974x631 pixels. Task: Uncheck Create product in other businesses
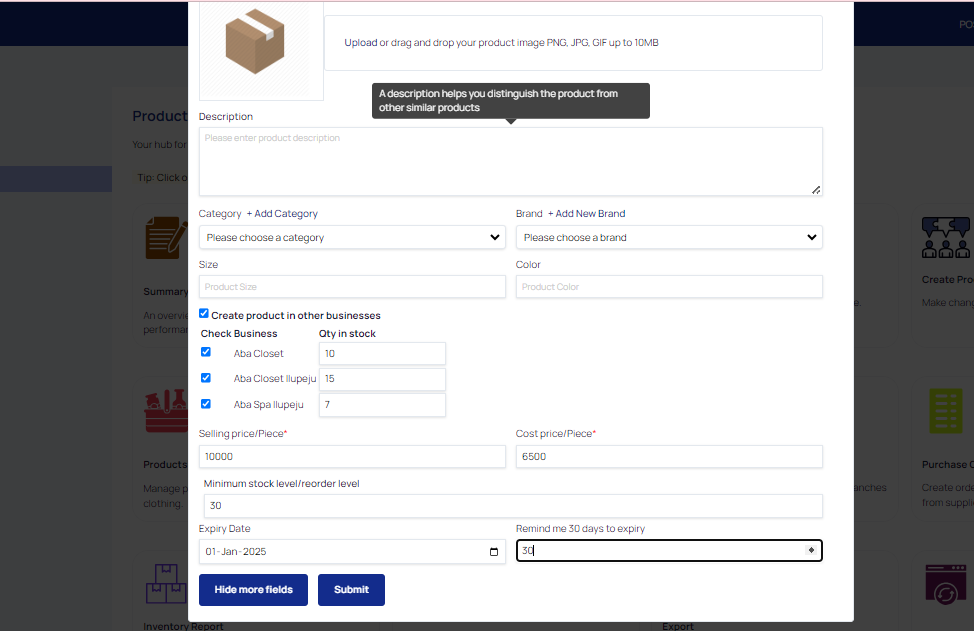[205, 314]
